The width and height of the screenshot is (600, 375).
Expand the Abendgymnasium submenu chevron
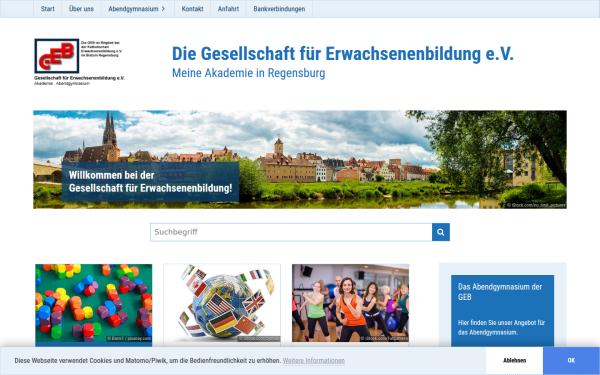point(163,9)
